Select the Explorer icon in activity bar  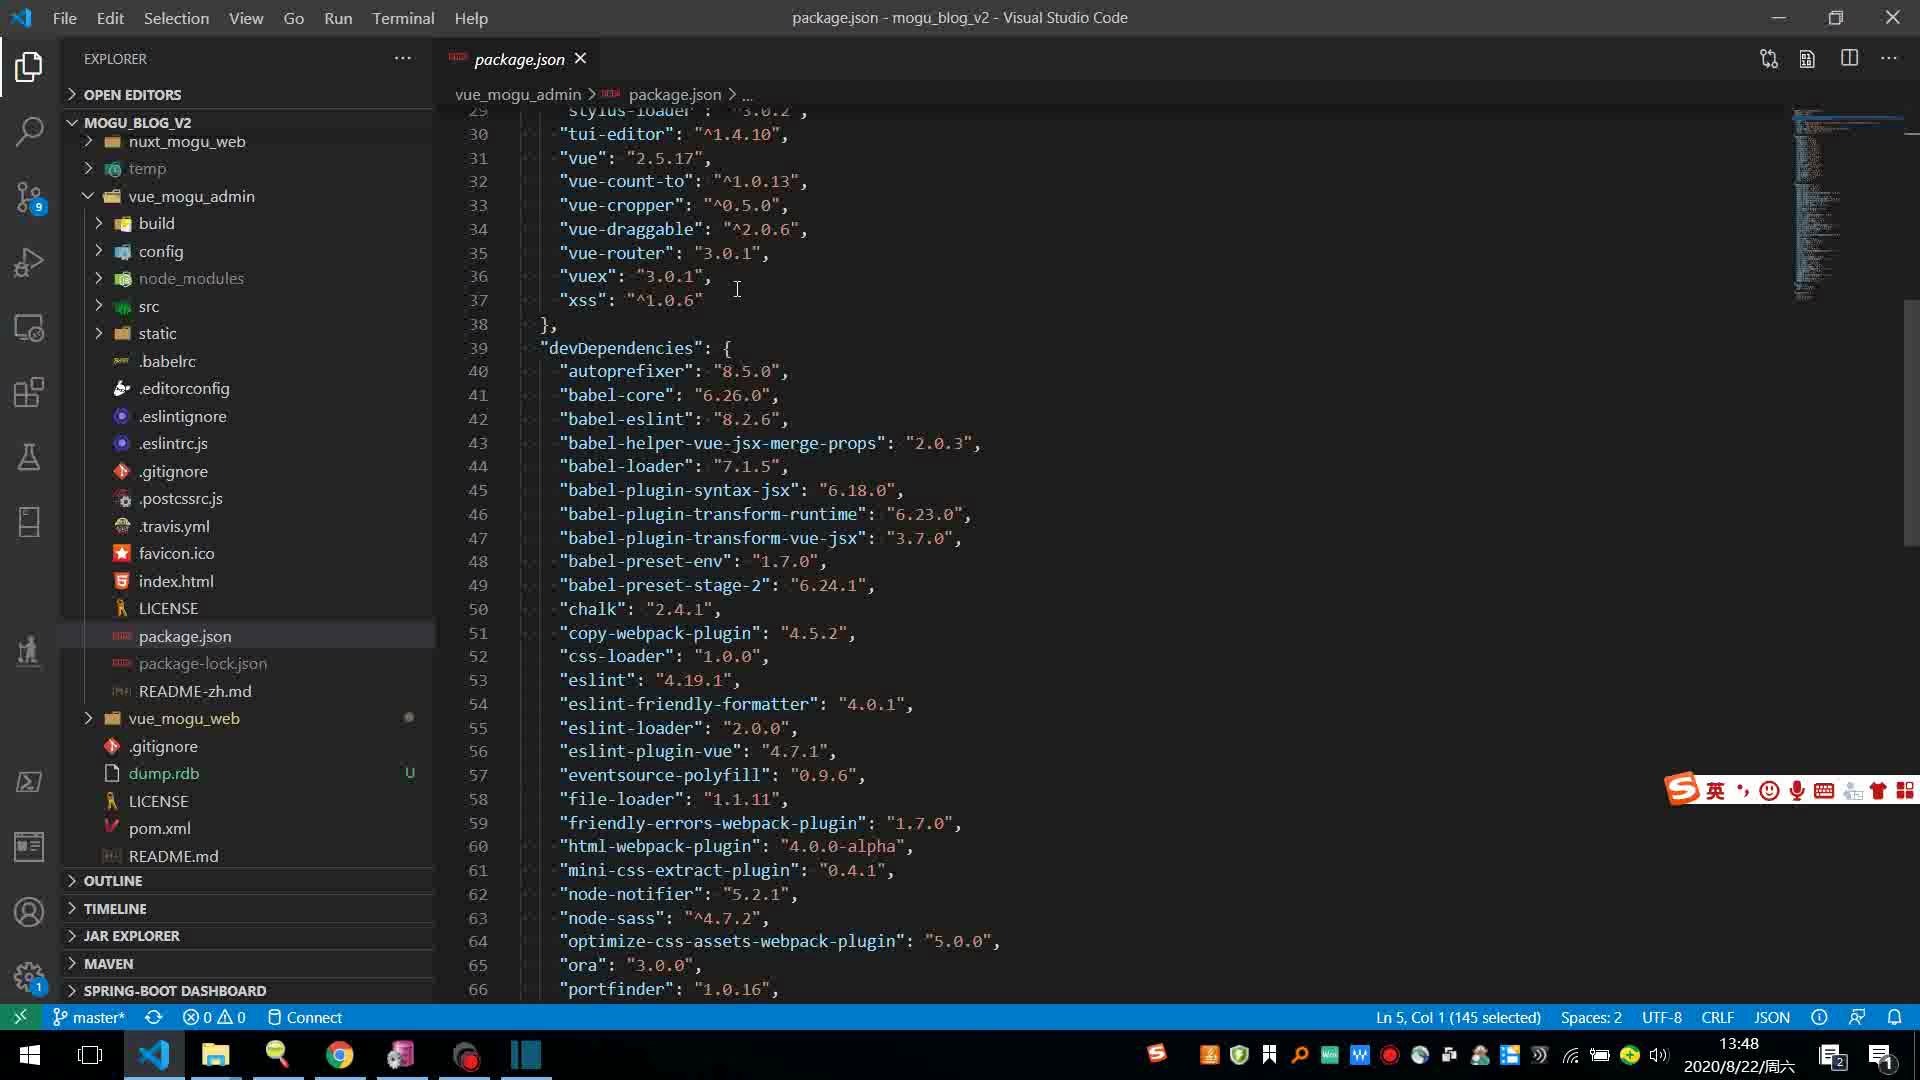click(x=29, y=69)
